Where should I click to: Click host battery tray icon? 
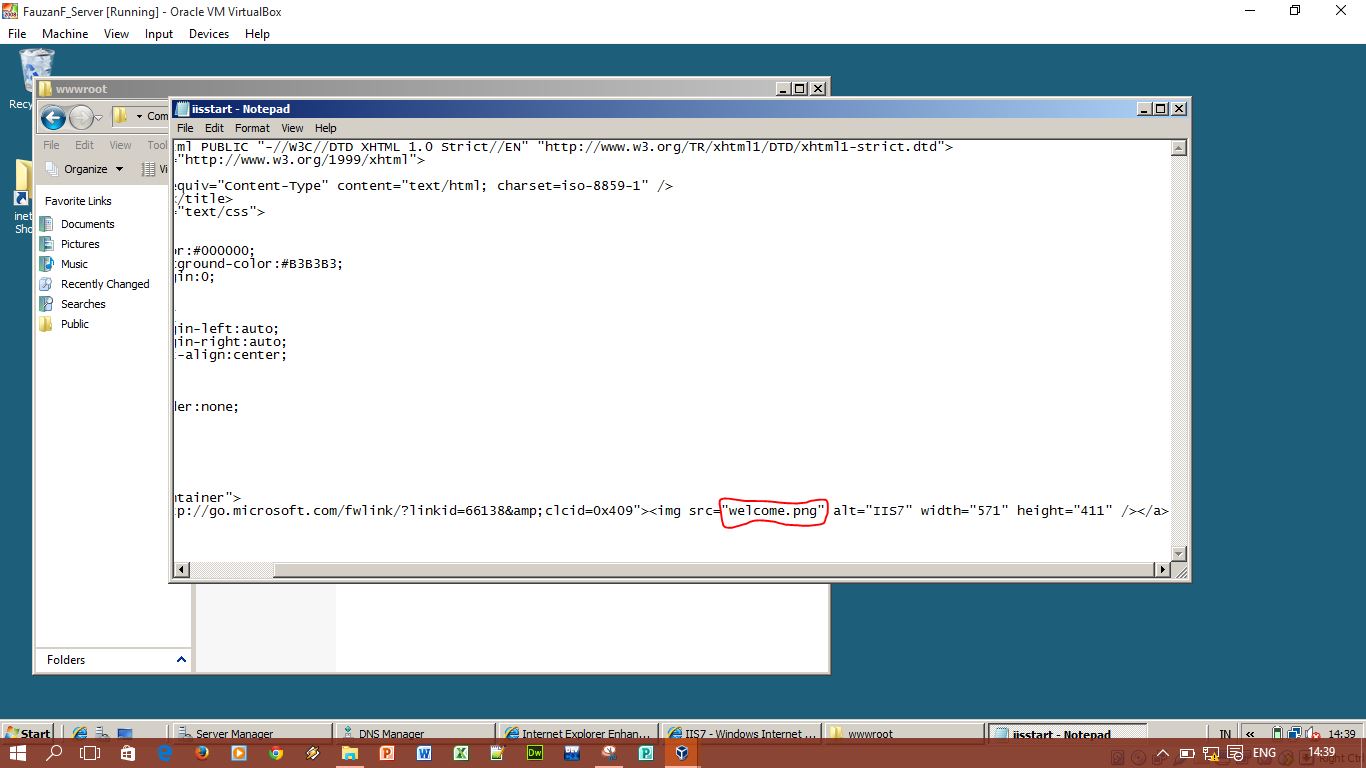pos(1186,753)
